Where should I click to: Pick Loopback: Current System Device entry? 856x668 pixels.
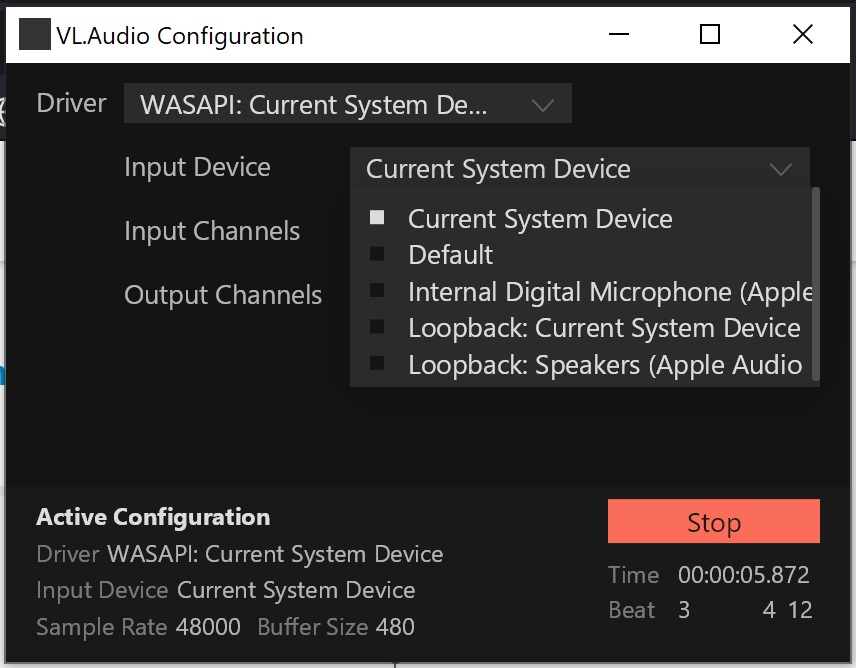point(604,328)
